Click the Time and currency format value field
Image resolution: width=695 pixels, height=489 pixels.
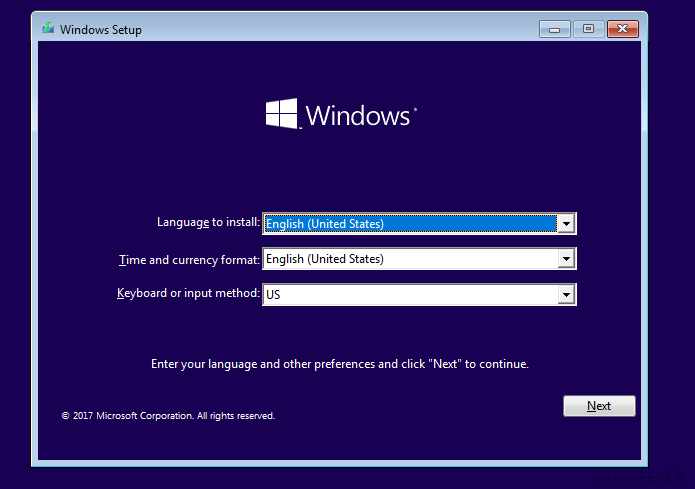pyautogui.click(x=410, y=259)
